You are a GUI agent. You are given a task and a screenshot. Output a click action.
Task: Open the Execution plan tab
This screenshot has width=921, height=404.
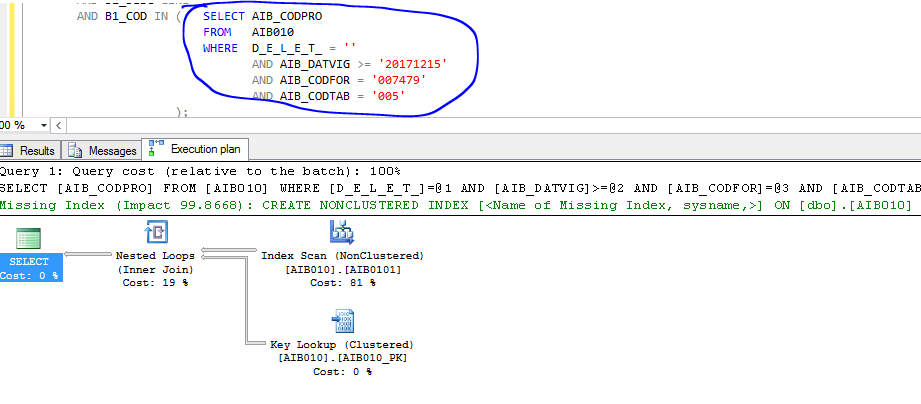click(204, 149)
